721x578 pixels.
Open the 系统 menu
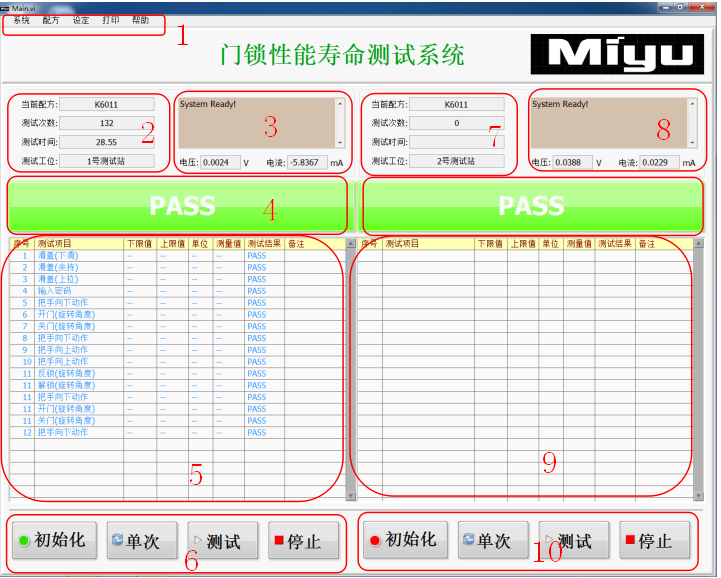[x=21, y=20]
